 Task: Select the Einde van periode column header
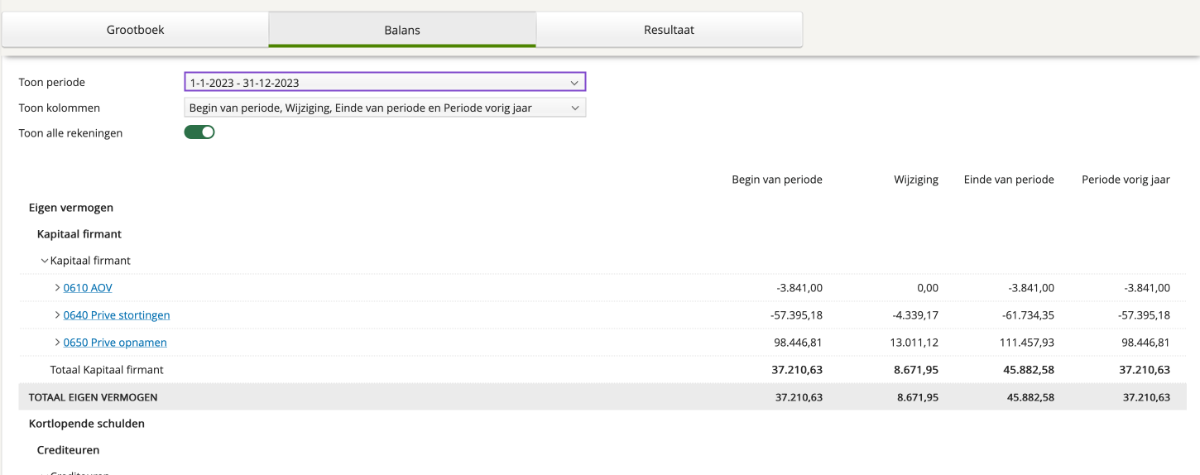point(1009,180)
